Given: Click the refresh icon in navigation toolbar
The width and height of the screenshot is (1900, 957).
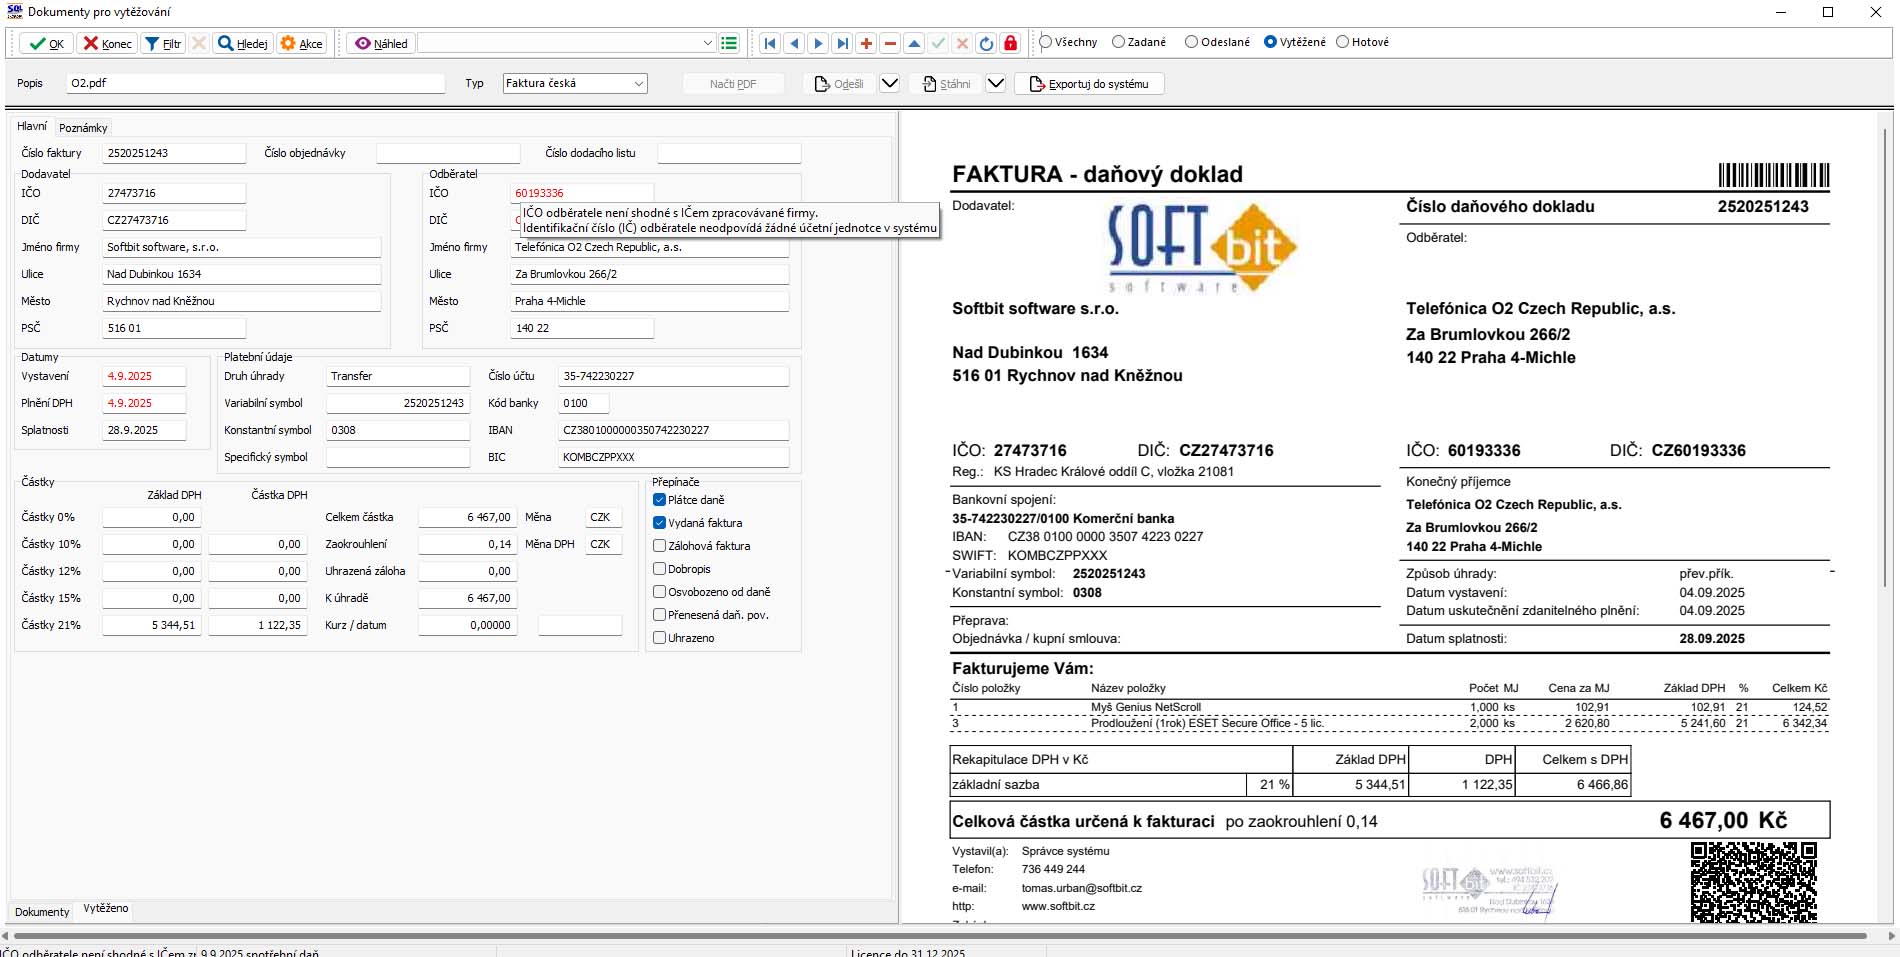Looking at the screenshot, I should point(986,43).
